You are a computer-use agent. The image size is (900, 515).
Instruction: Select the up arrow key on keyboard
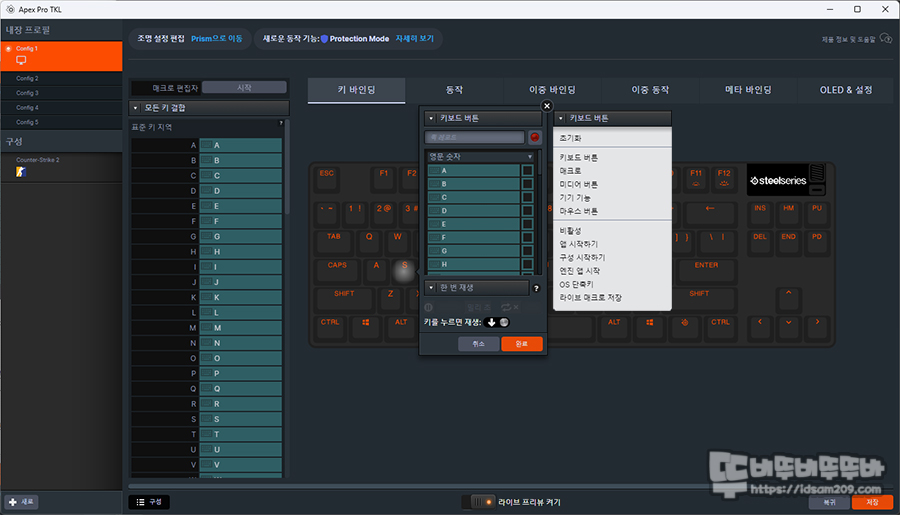[x=789, y=299]
